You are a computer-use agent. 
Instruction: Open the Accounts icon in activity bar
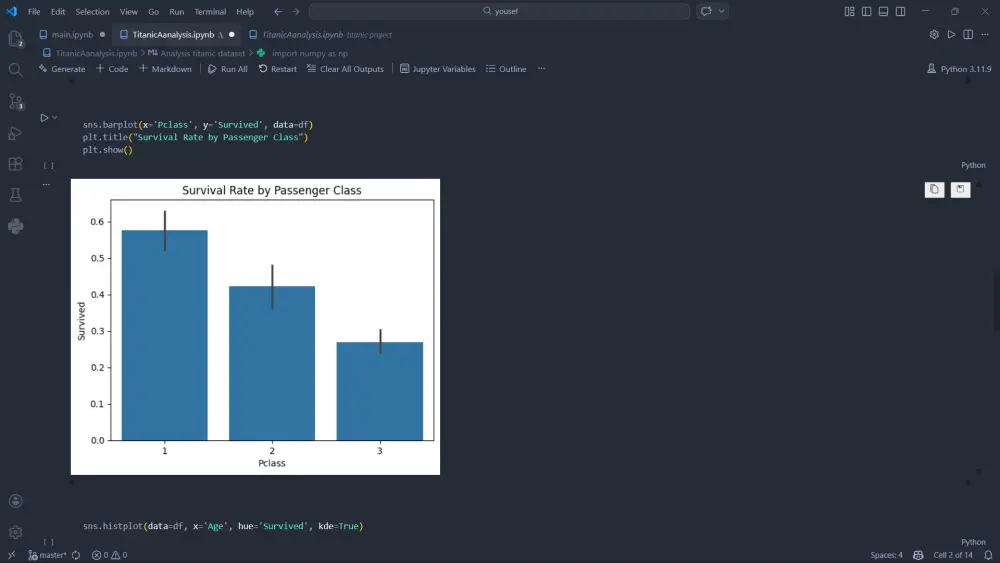point(15,501)
